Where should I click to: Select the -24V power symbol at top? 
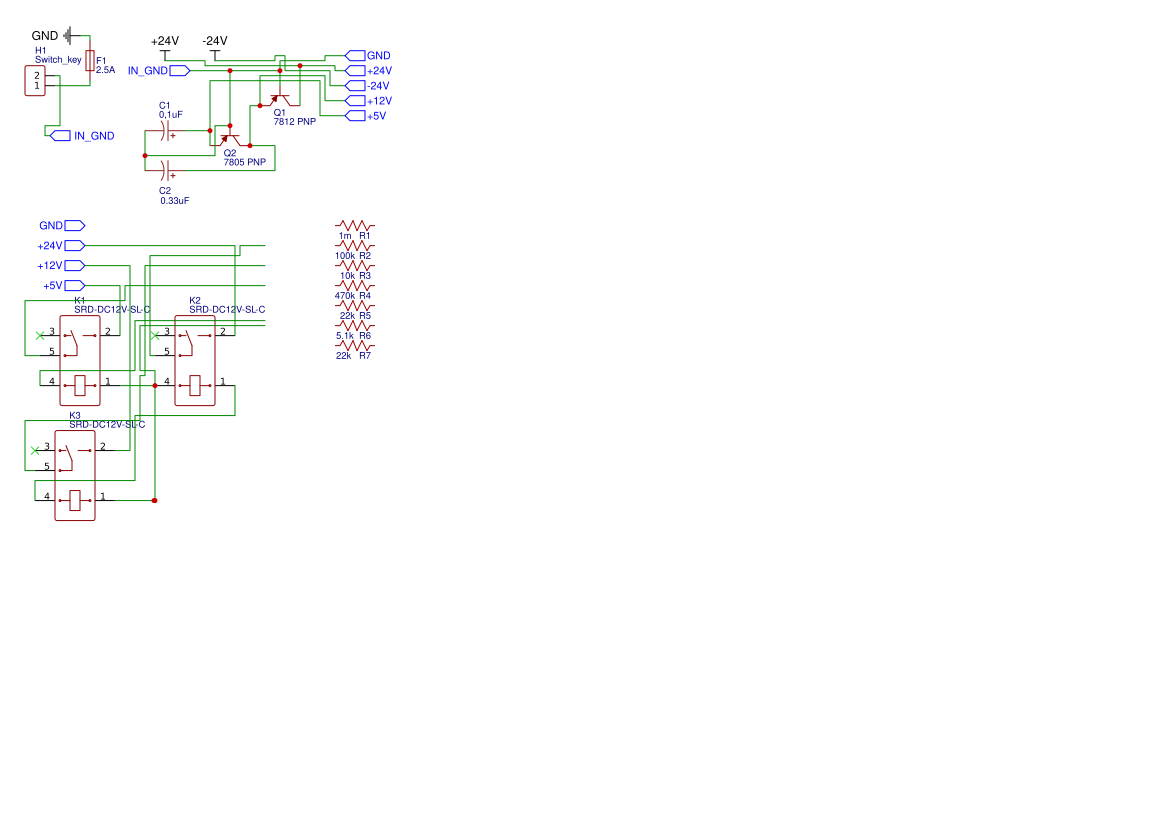coord(215,47)
